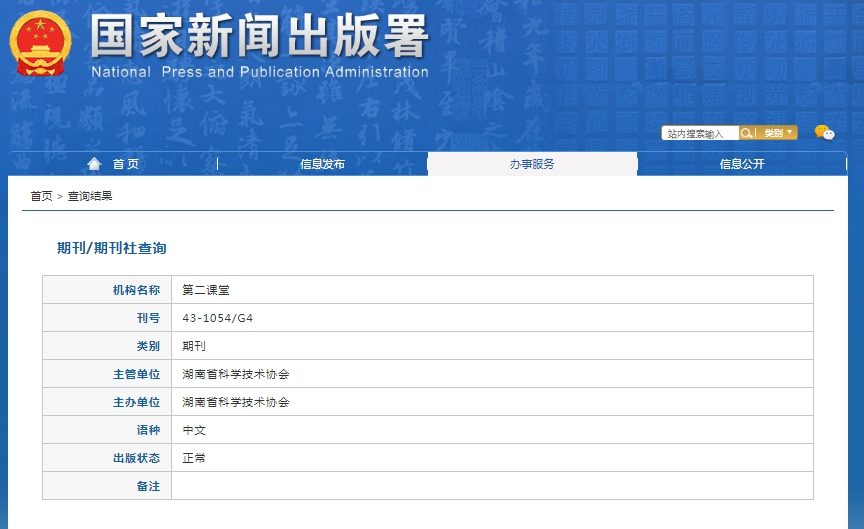The width and height of the screenshot is (864, 529).
Task: Click the National Press and Publication Administration subtitle
Action: 260,72
